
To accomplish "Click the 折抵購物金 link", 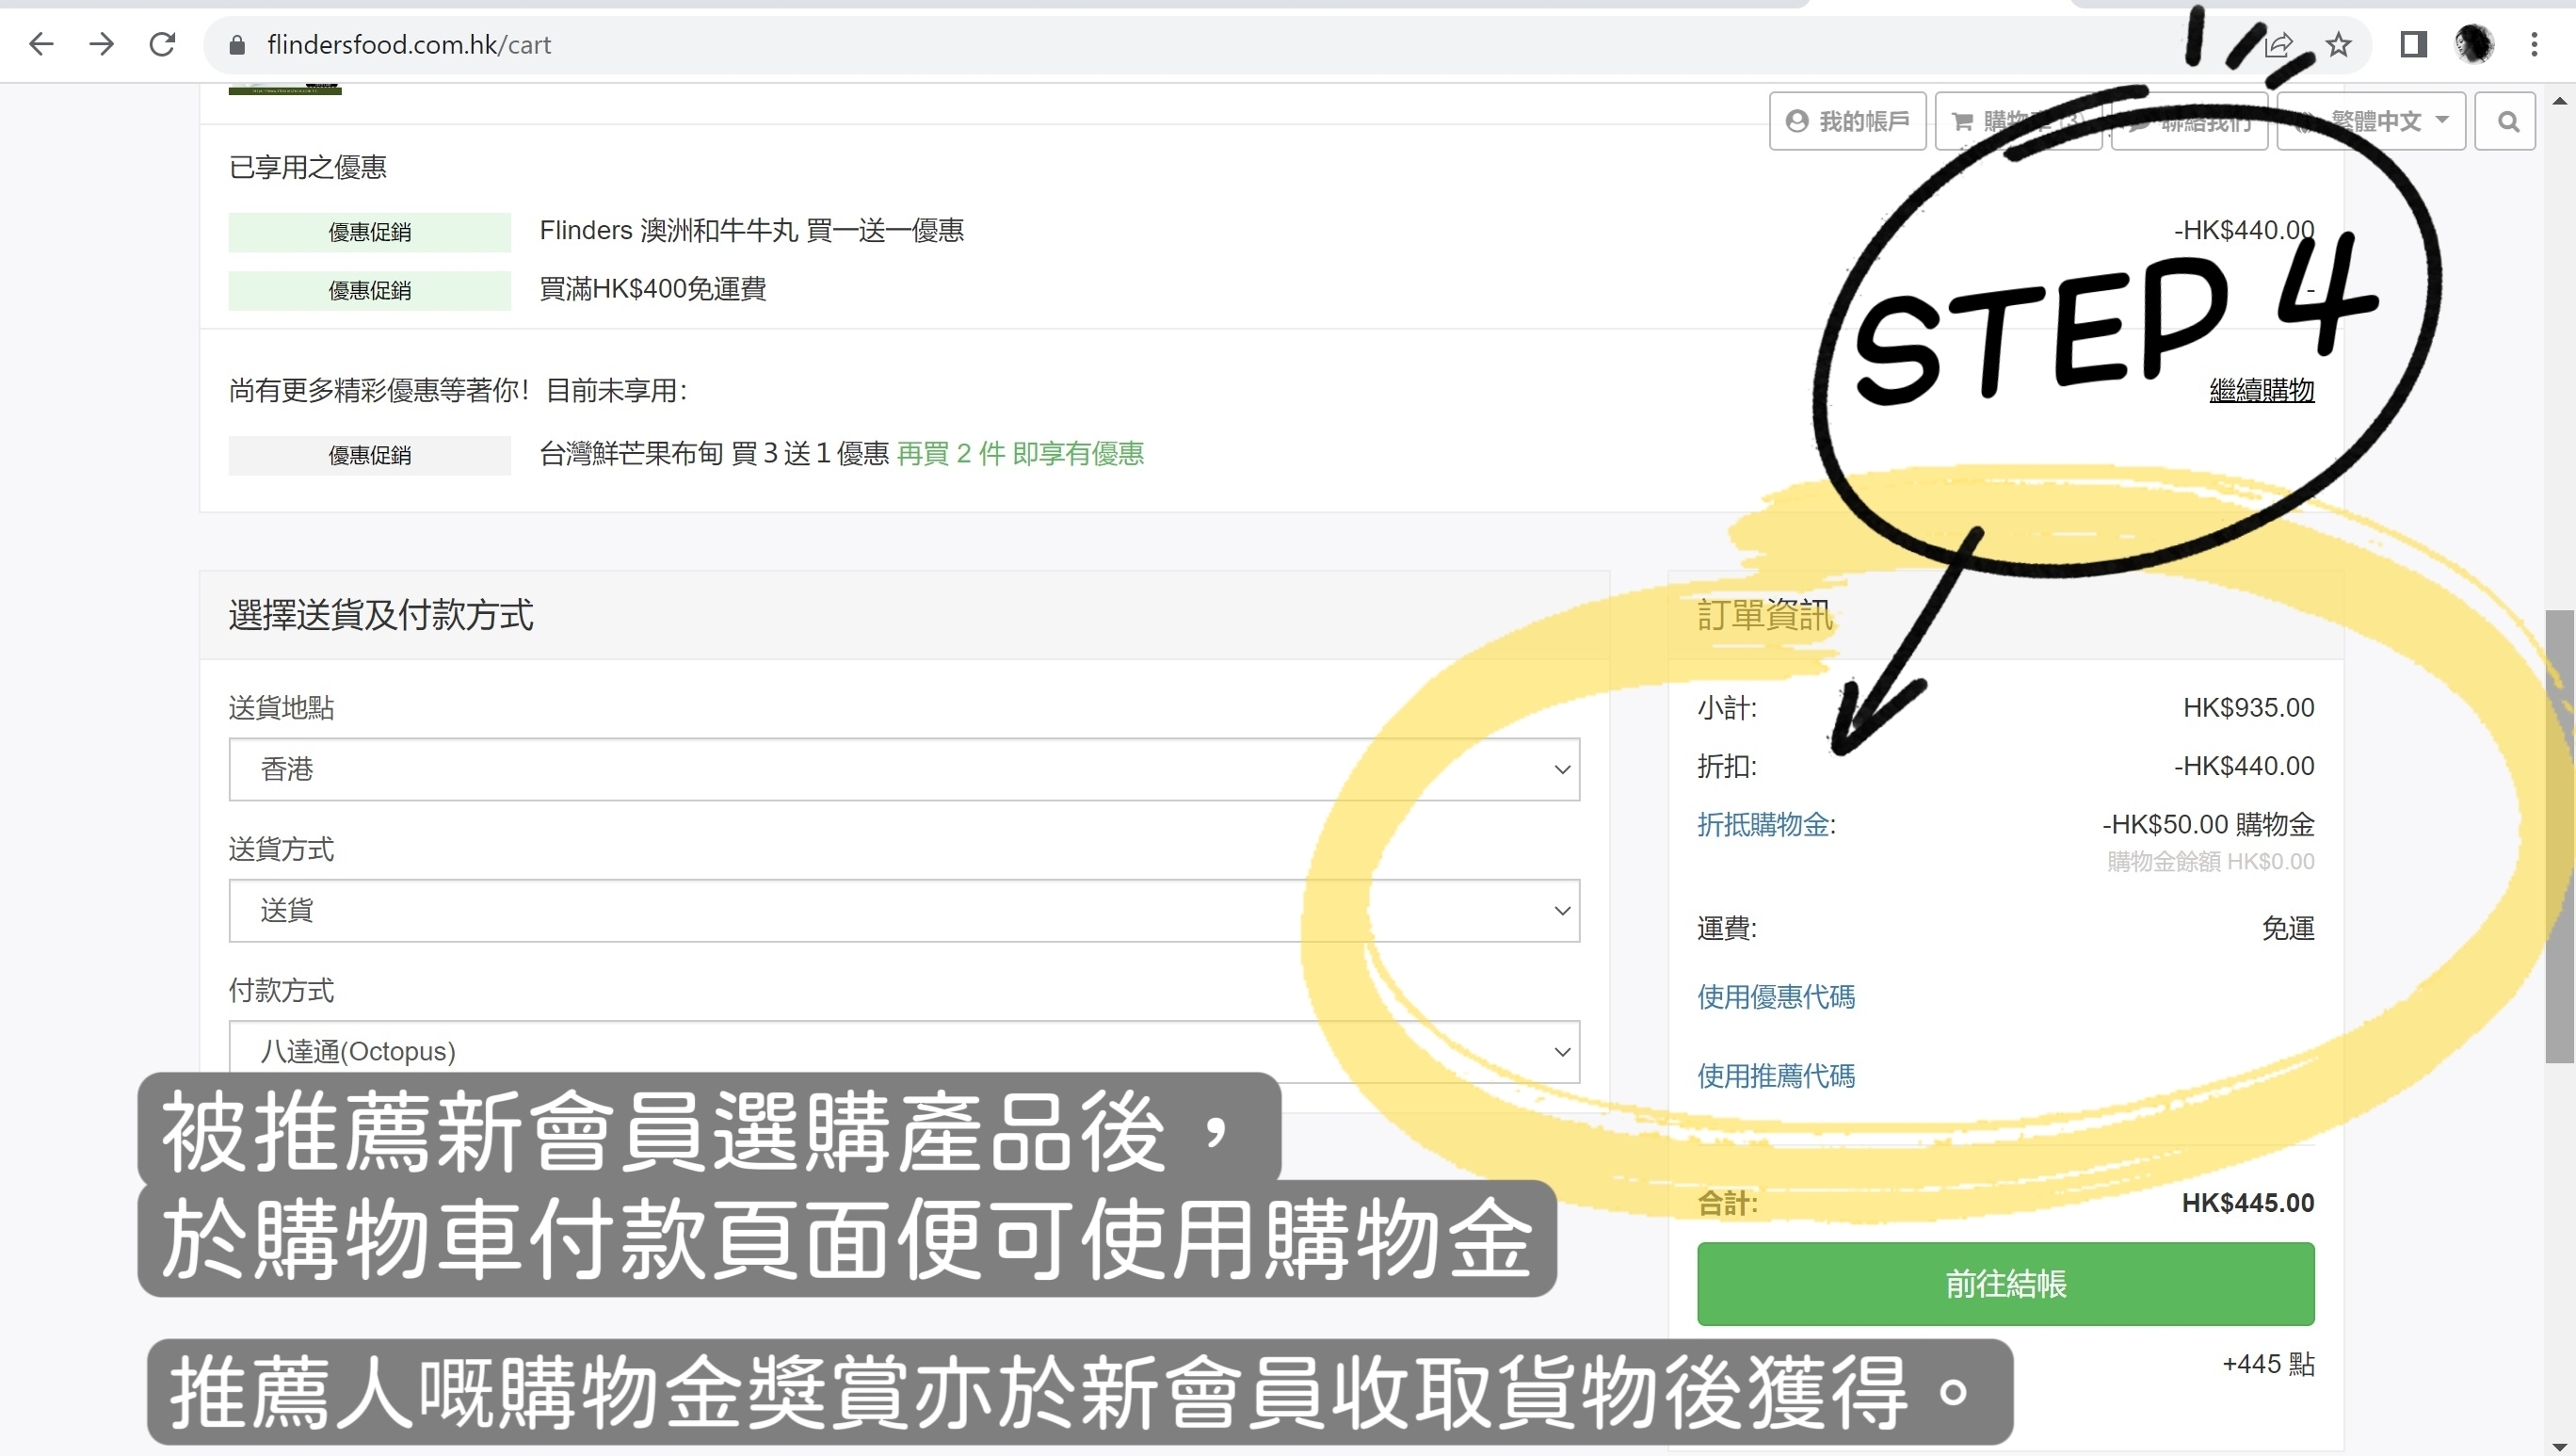I will click(1765, 824).
